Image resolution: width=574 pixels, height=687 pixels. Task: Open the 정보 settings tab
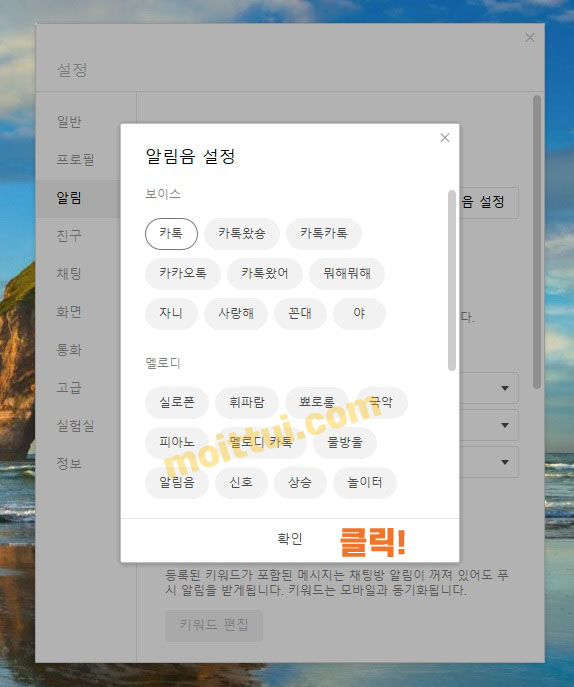coord(69,464)
